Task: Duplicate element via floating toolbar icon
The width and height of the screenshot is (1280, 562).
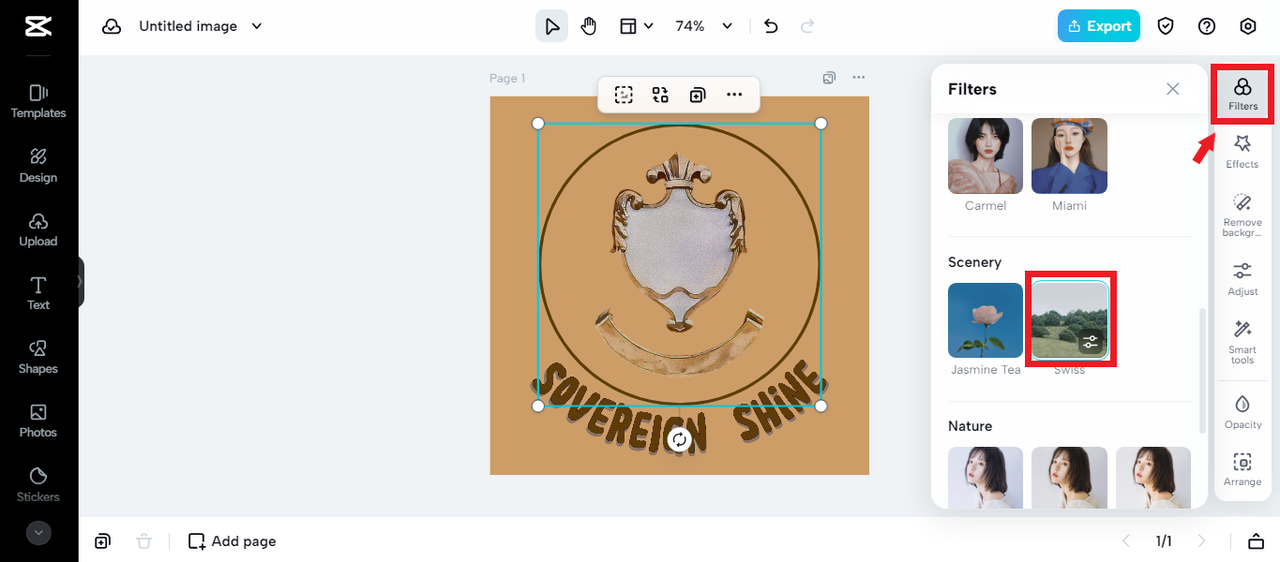Action: point(697,95)
